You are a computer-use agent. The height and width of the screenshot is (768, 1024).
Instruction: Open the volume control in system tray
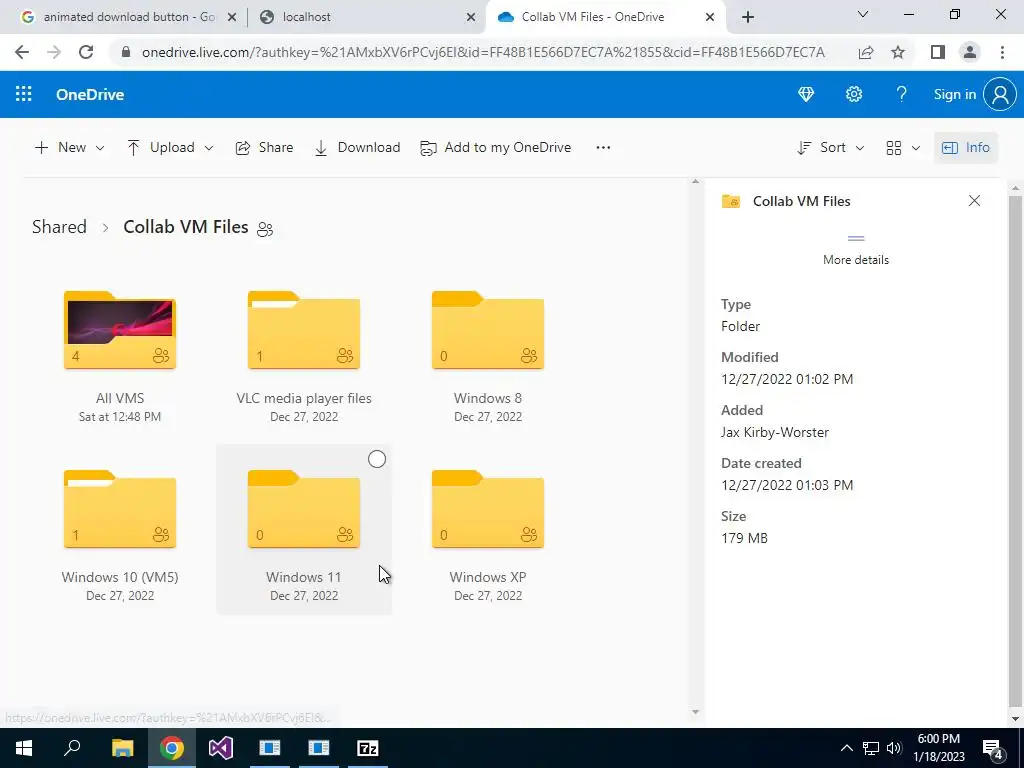[x=894, y=748]
